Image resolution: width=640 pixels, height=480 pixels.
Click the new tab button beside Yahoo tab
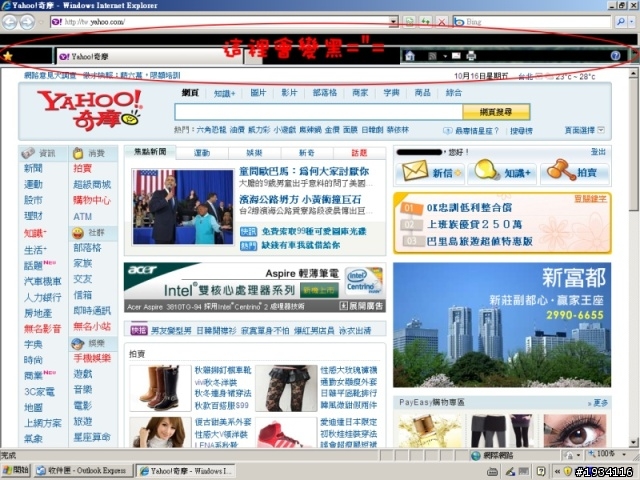point(253,58)
